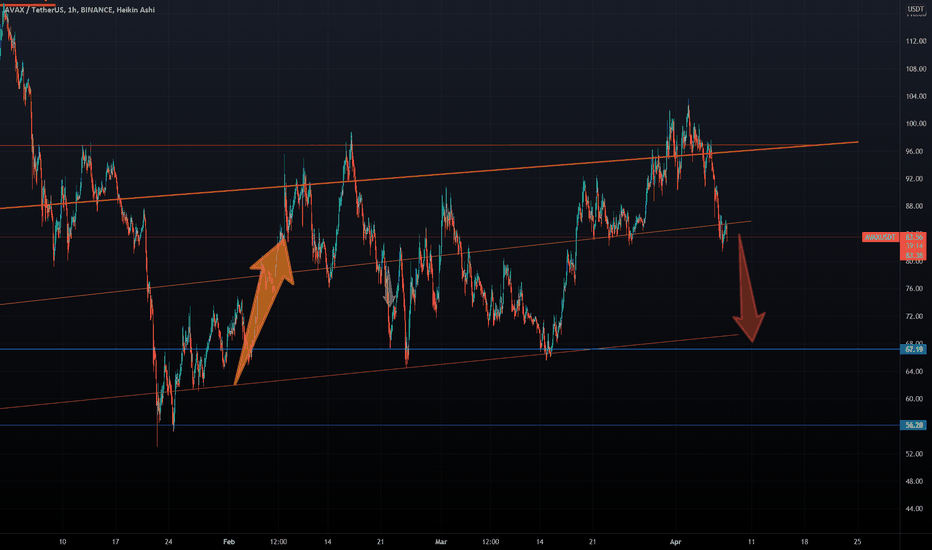Click the 44.00 price axis label
Viewport: 932px width, 550px height.
(914, 509)
